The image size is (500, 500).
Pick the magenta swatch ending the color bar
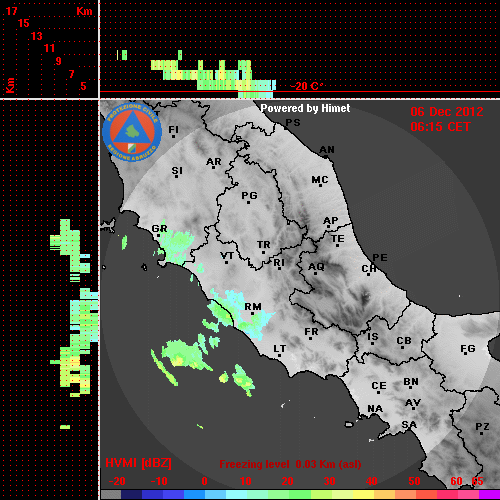click(489, 494)
